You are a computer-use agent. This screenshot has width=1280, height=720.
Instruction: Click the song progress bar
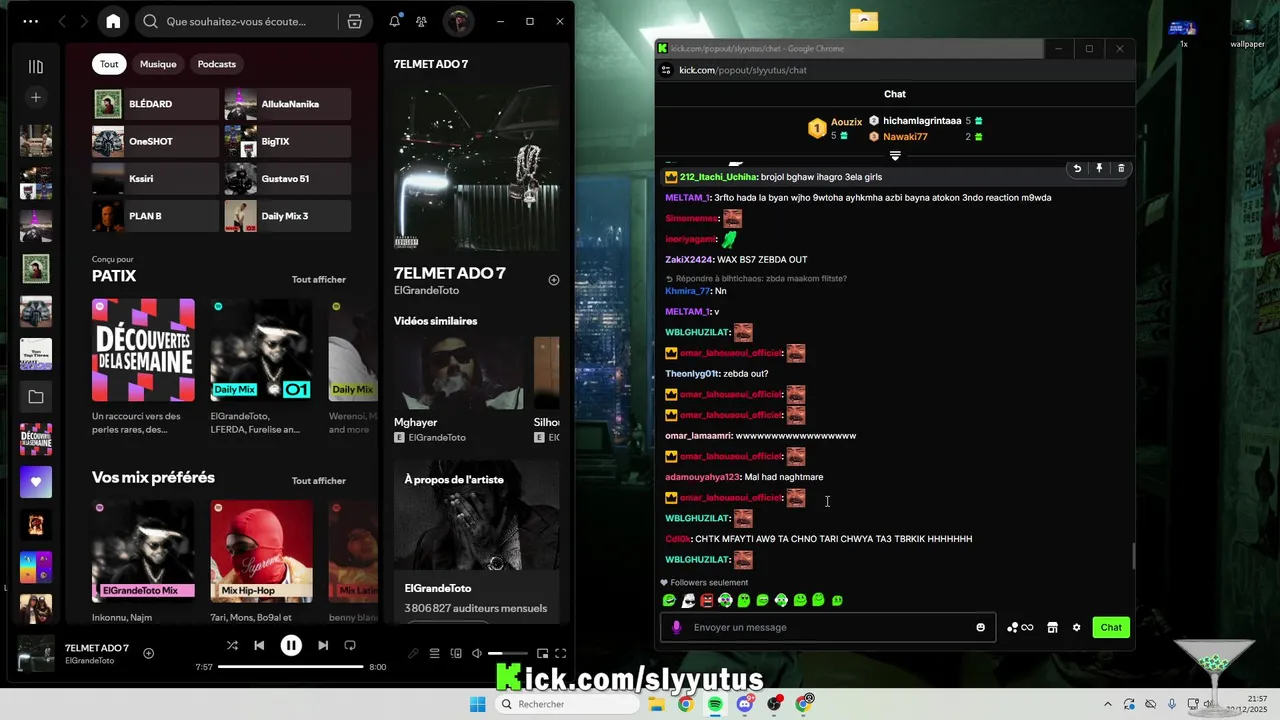pyautogui.click(x=290, y=666)
